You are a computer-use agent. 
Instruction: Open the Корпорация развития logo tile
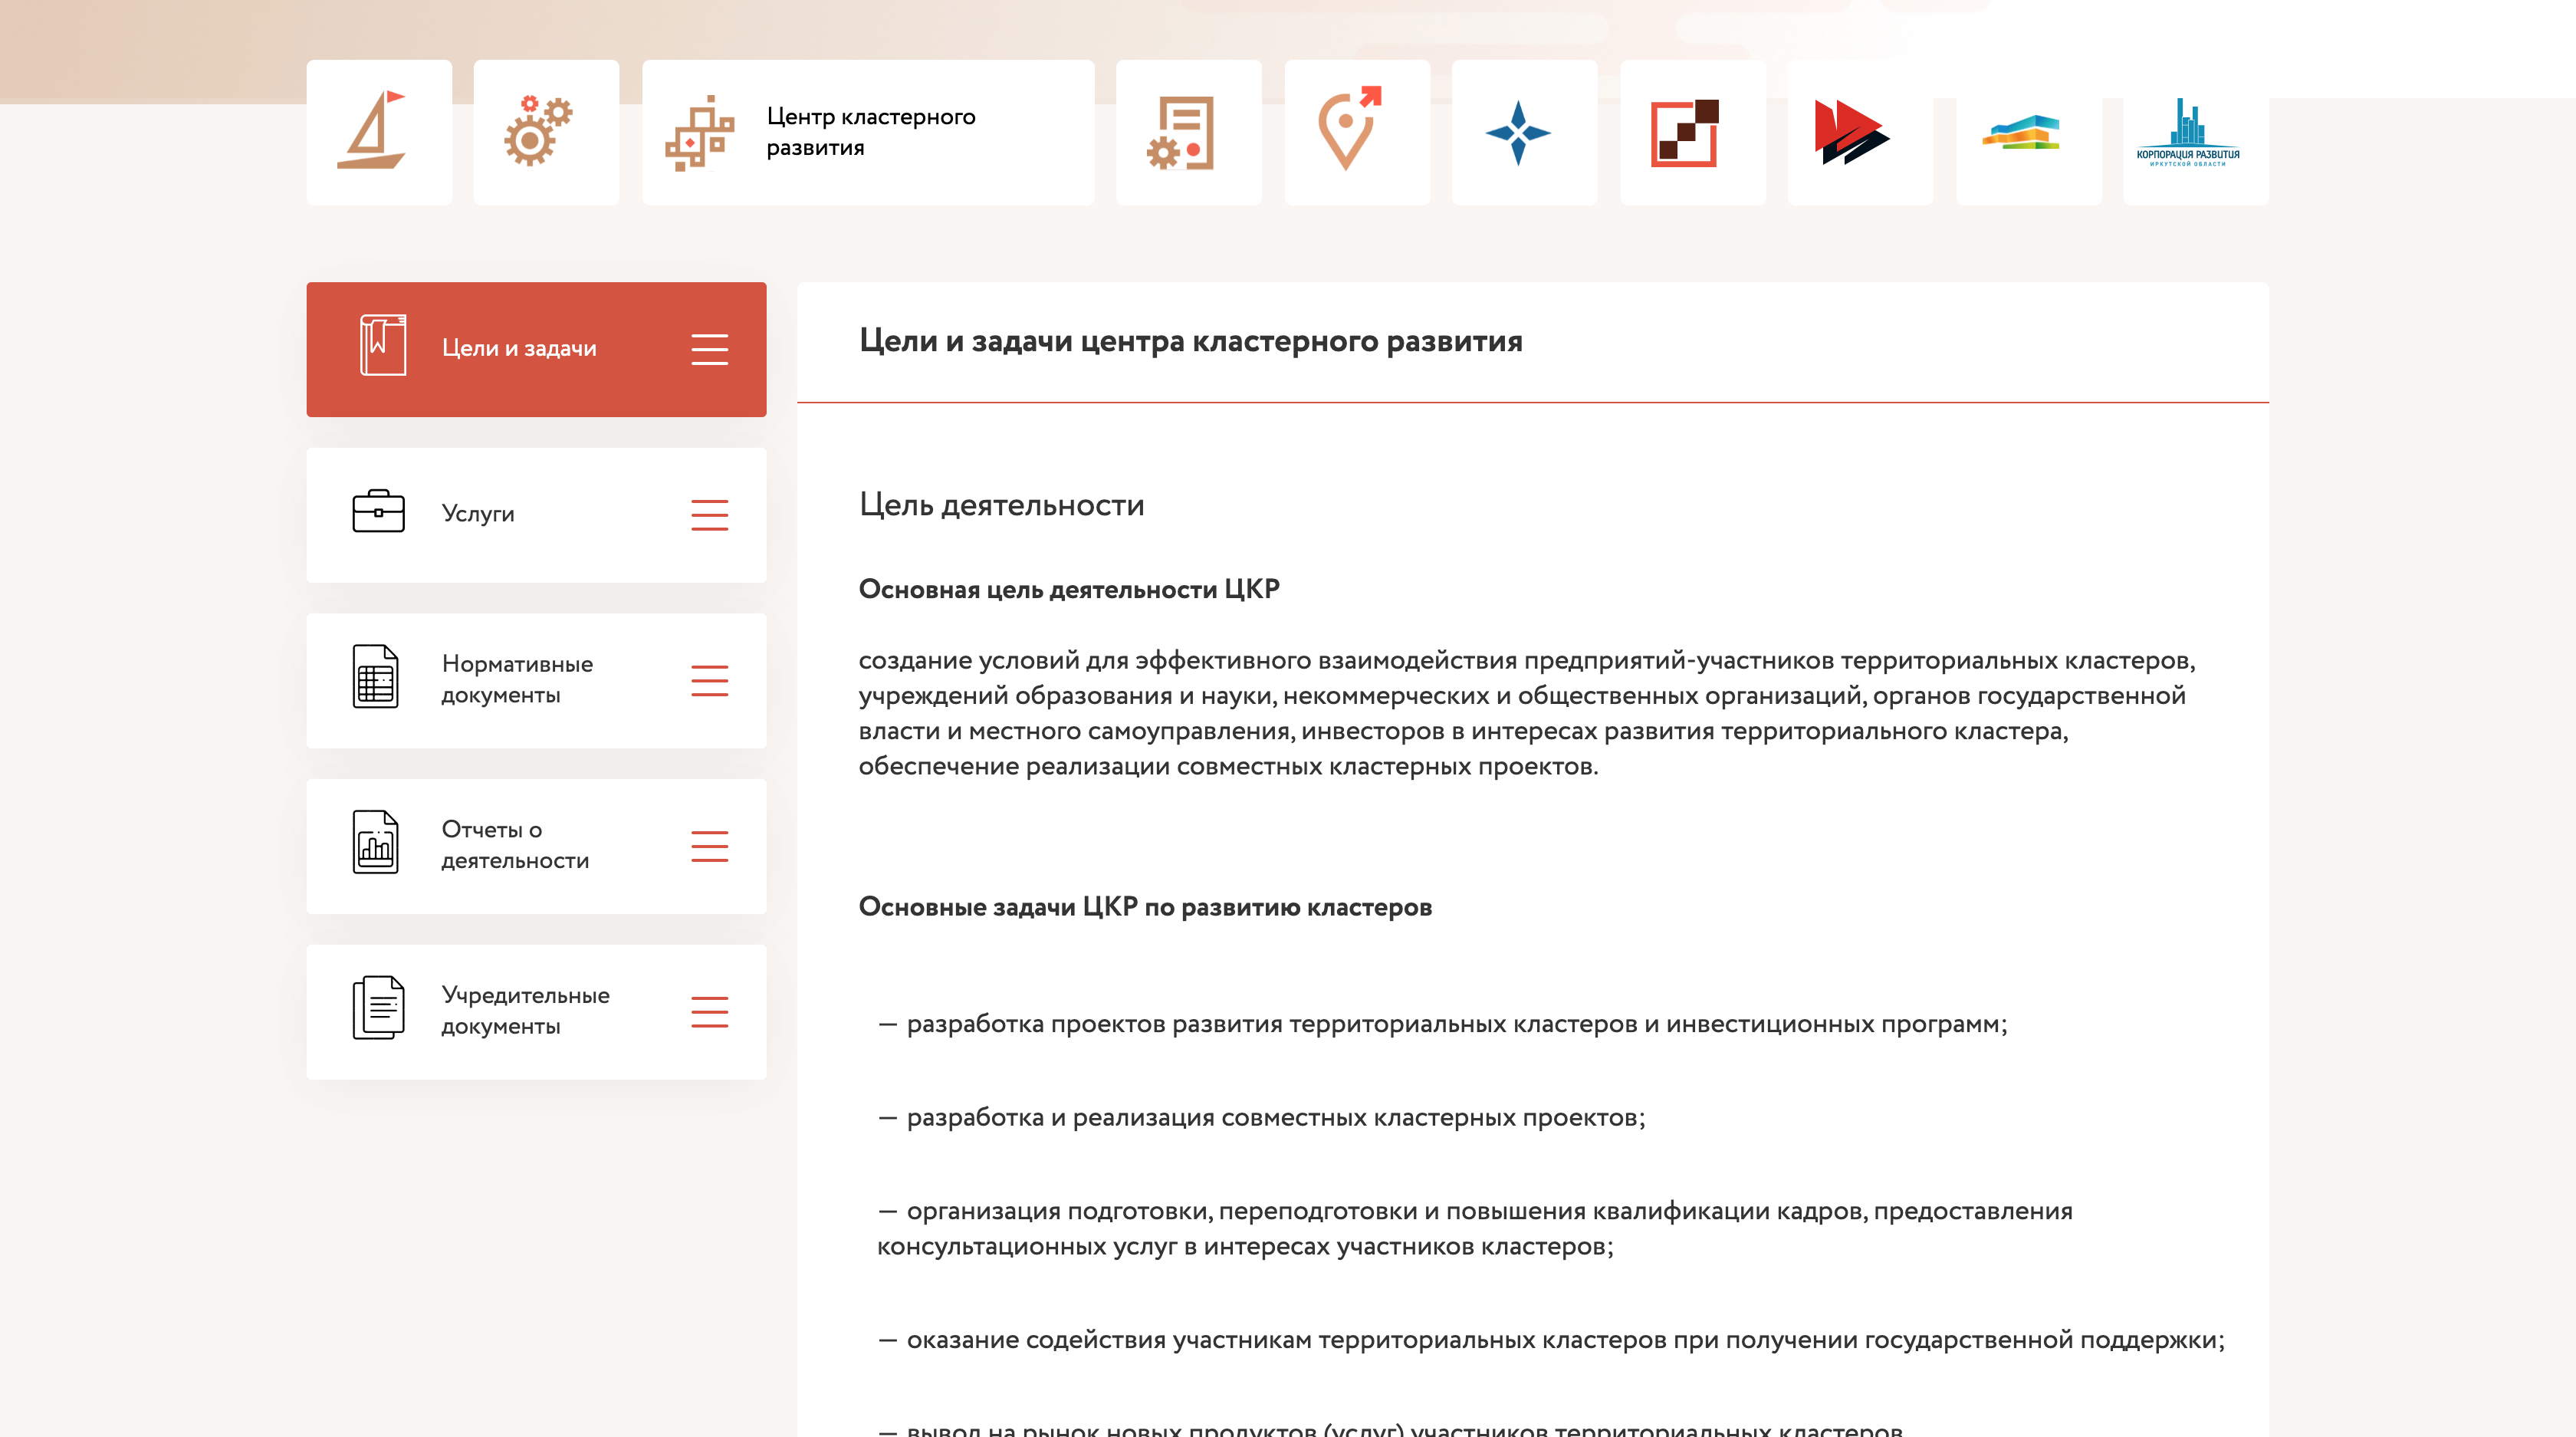(2196, 132)
